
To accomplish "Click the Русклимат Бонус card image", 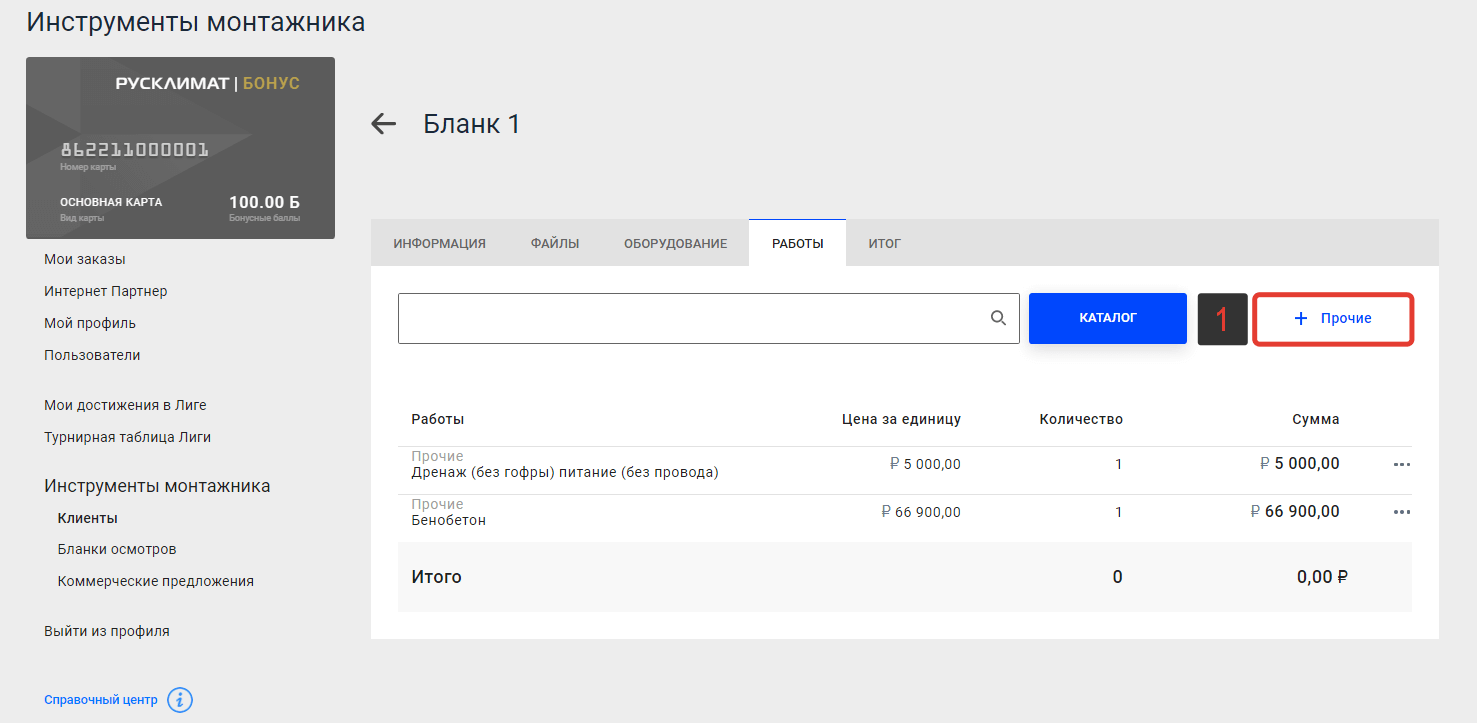I will (x=180, y=148).
